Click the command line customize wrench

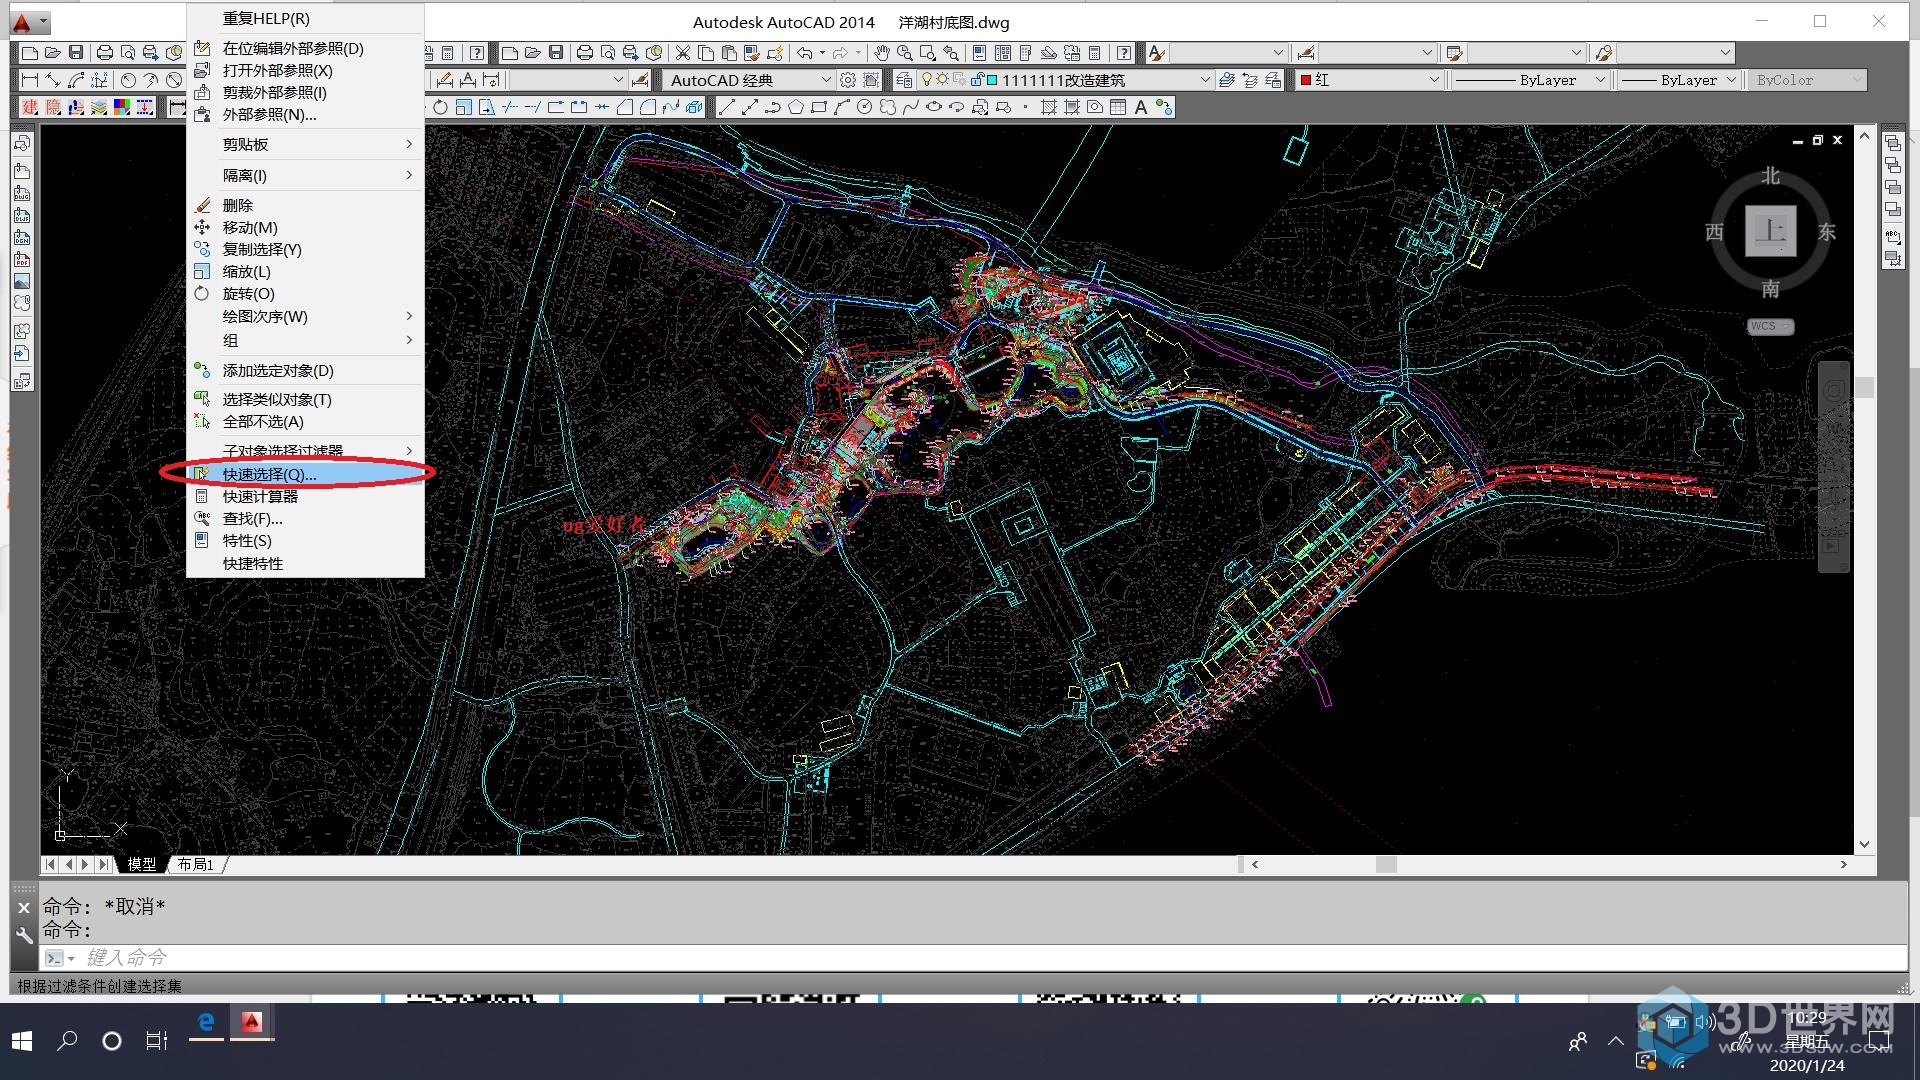point(24,935)
